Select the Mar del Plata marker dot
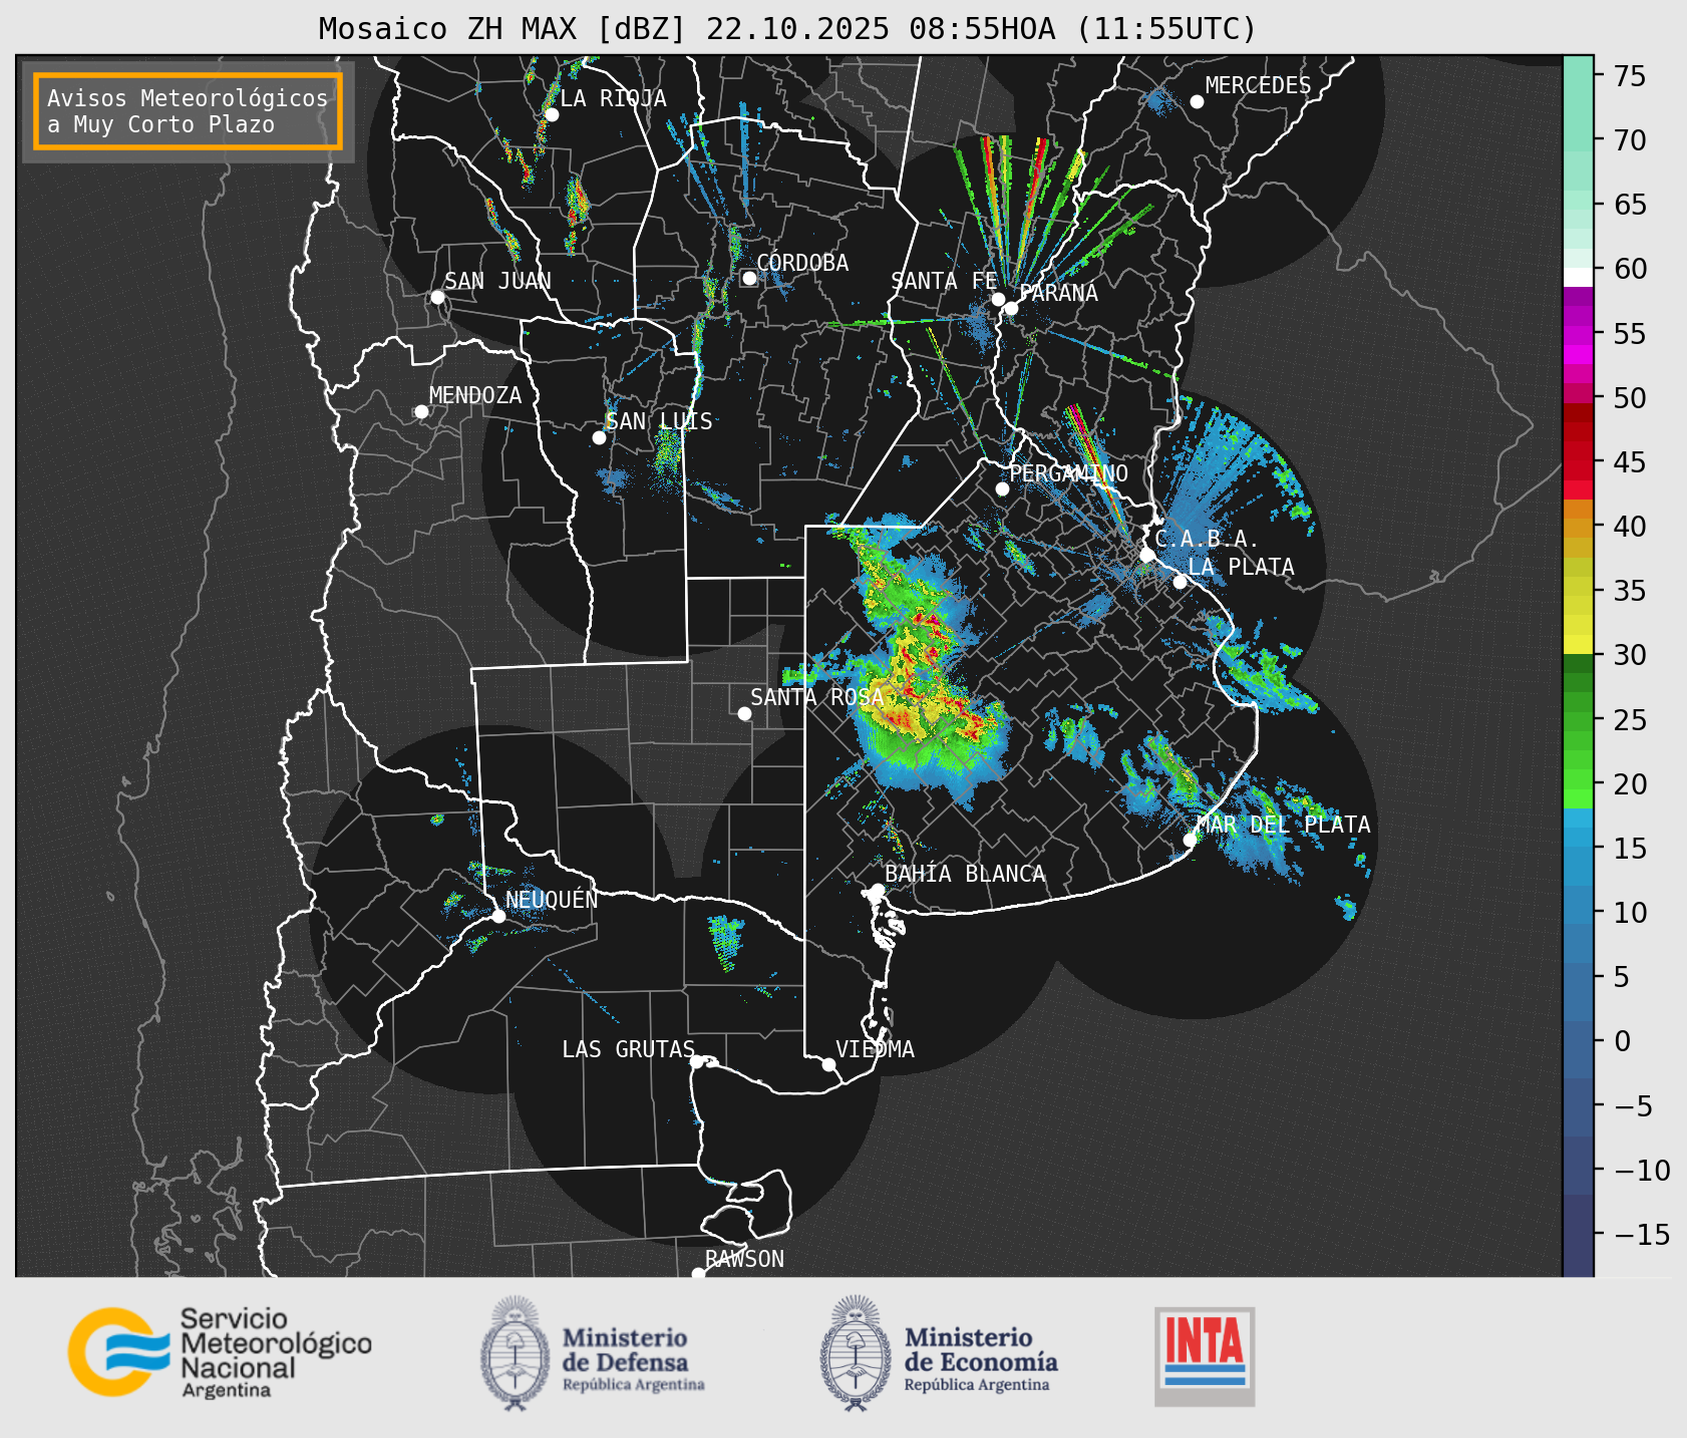This screenshot has width=1687, height=1438. [1190, 839]
